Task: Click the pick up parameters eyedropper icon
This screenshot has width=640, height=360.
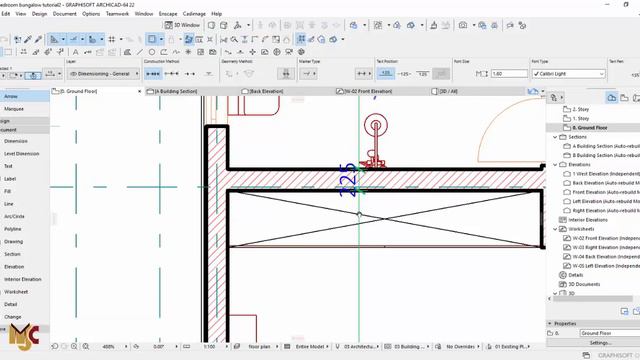Action: point(28,39)
